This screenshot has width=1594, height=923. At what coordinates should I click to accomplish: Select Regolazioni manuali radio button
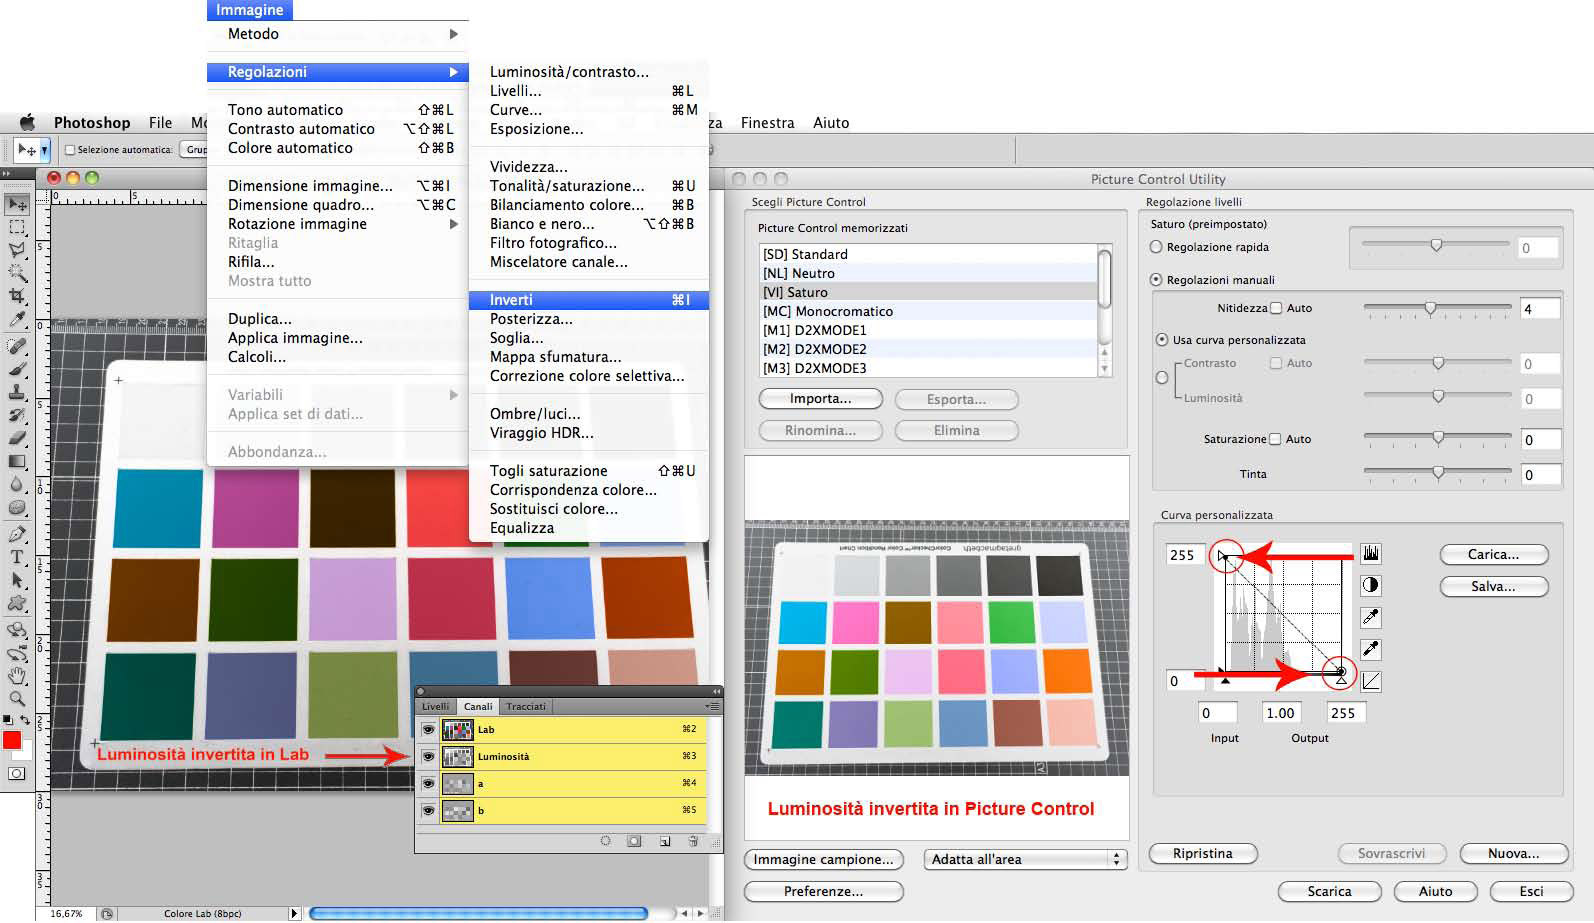click(1156, 280)
